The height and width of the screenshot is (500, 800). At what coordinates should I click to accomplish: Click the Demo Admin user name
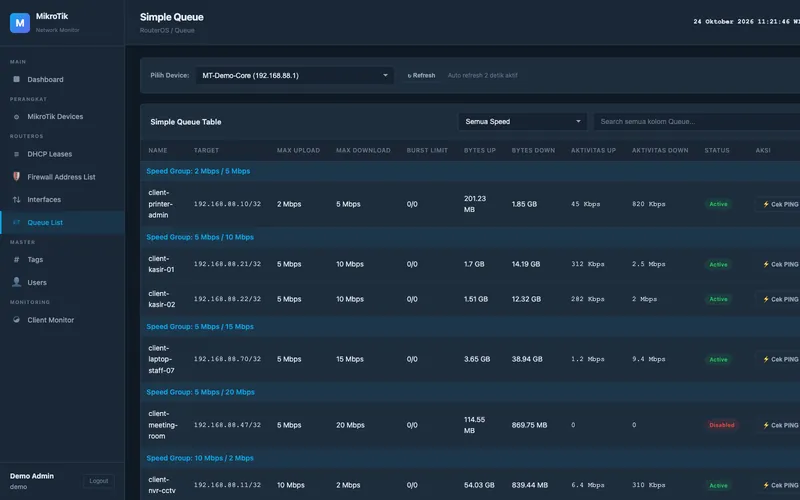coord(32,476)
